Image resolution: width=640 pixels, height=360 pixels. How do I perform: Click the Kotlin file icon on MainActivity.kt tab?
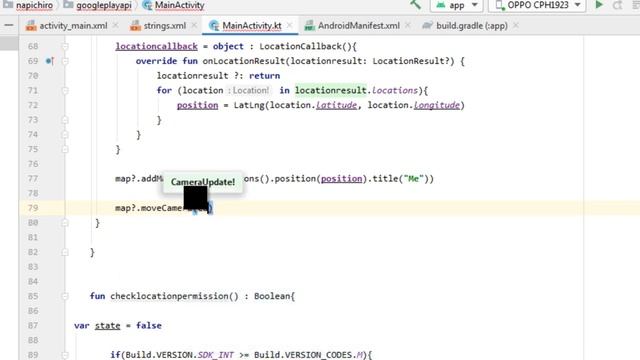point(214,26)
